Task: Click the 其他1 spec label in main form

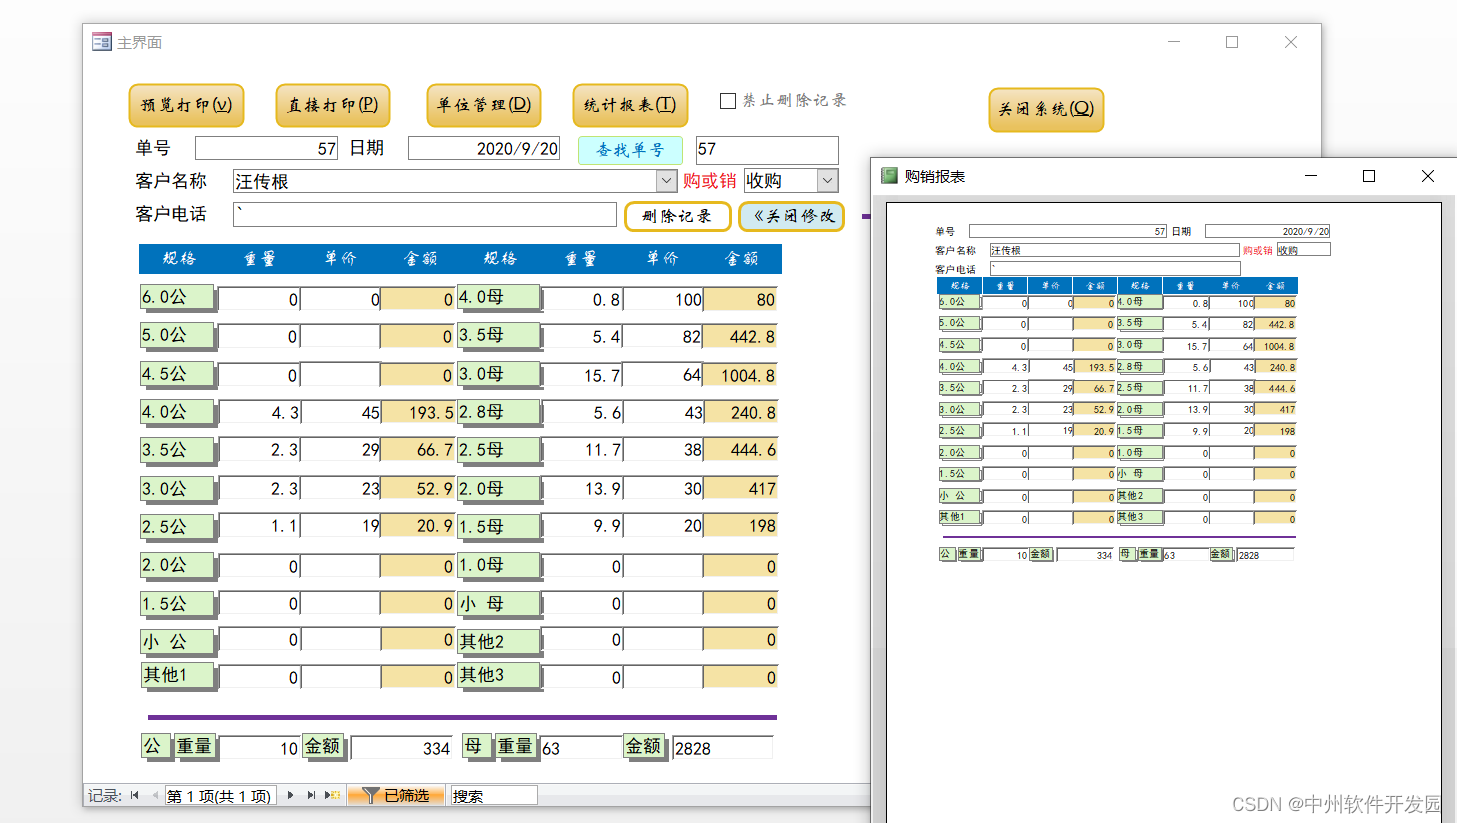Action: (x=177, y=676)
